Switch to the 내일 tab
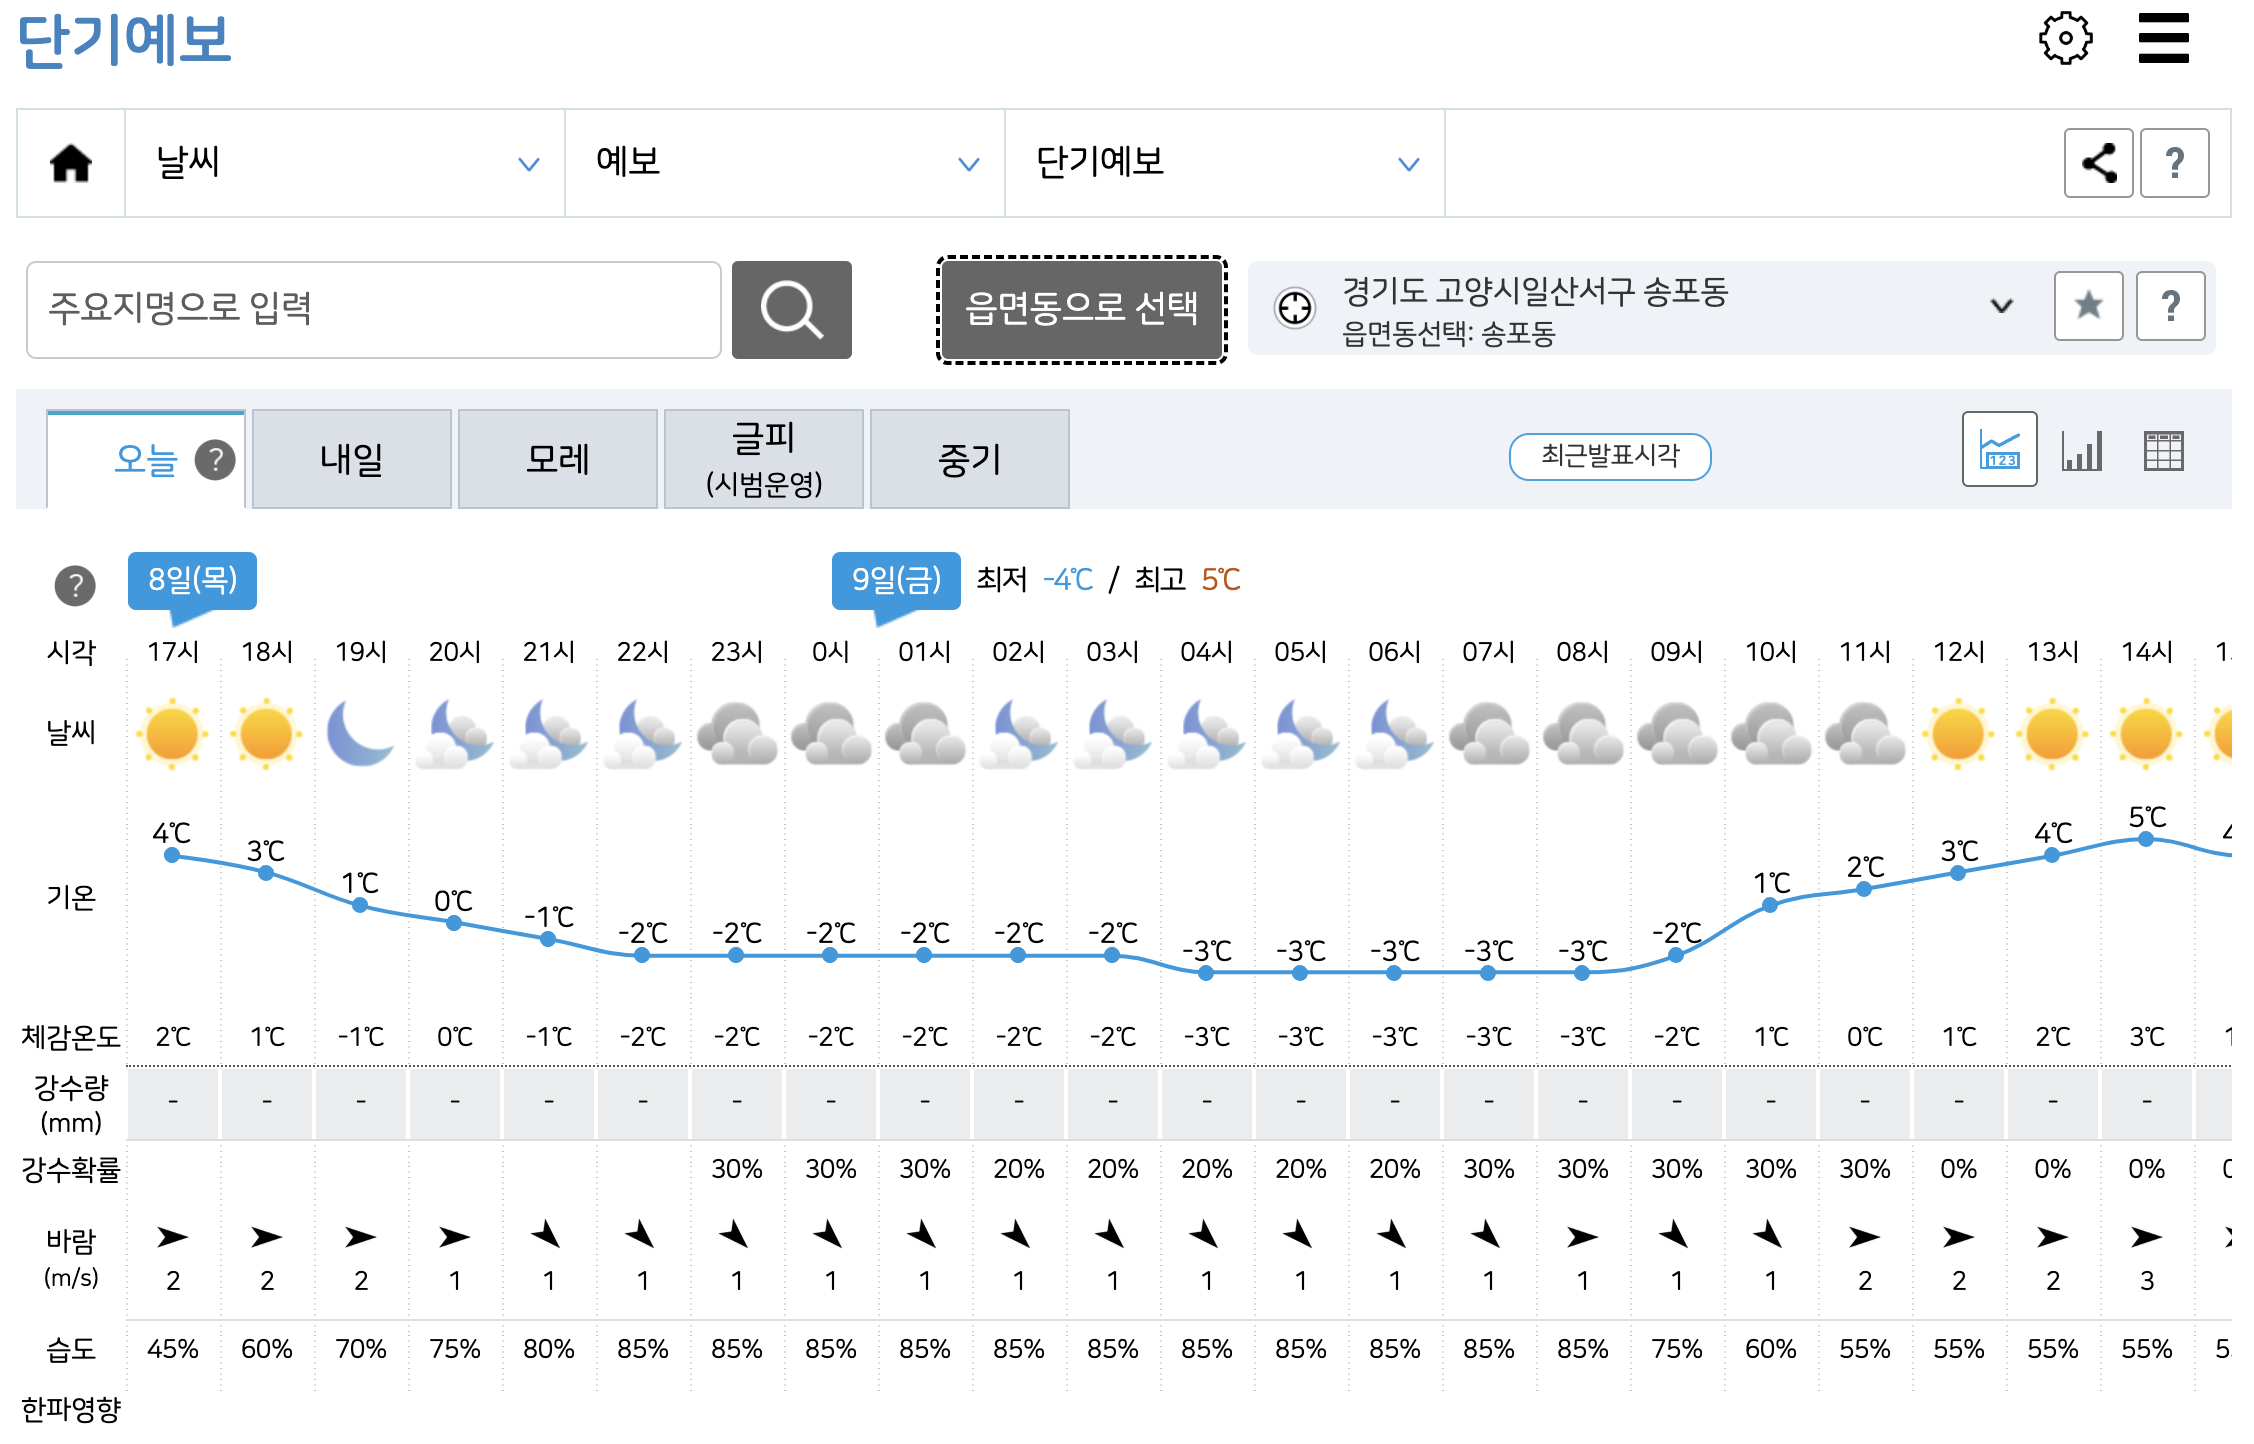This screenshot has height=1444, width=2254. point(351,458)
